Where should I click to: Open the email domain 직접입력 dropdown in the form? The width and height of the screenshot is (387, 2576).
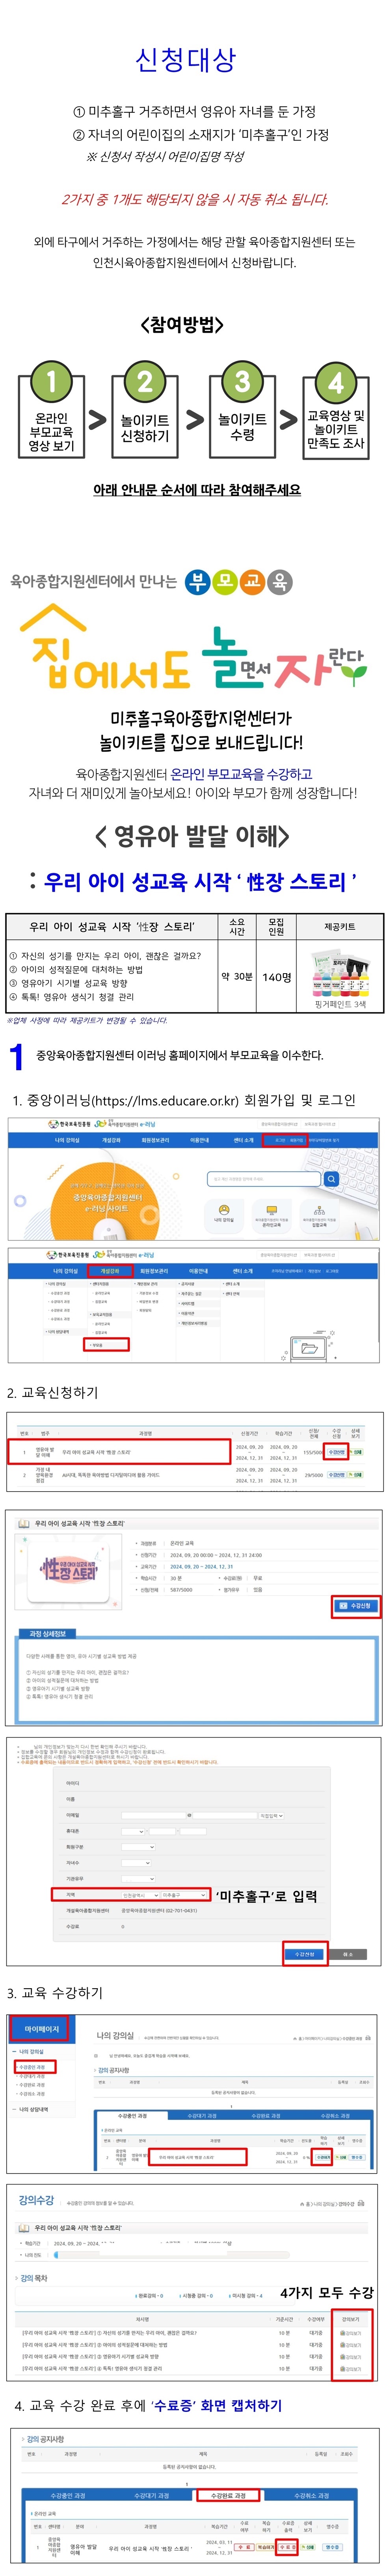click(x=271, y=1815)
